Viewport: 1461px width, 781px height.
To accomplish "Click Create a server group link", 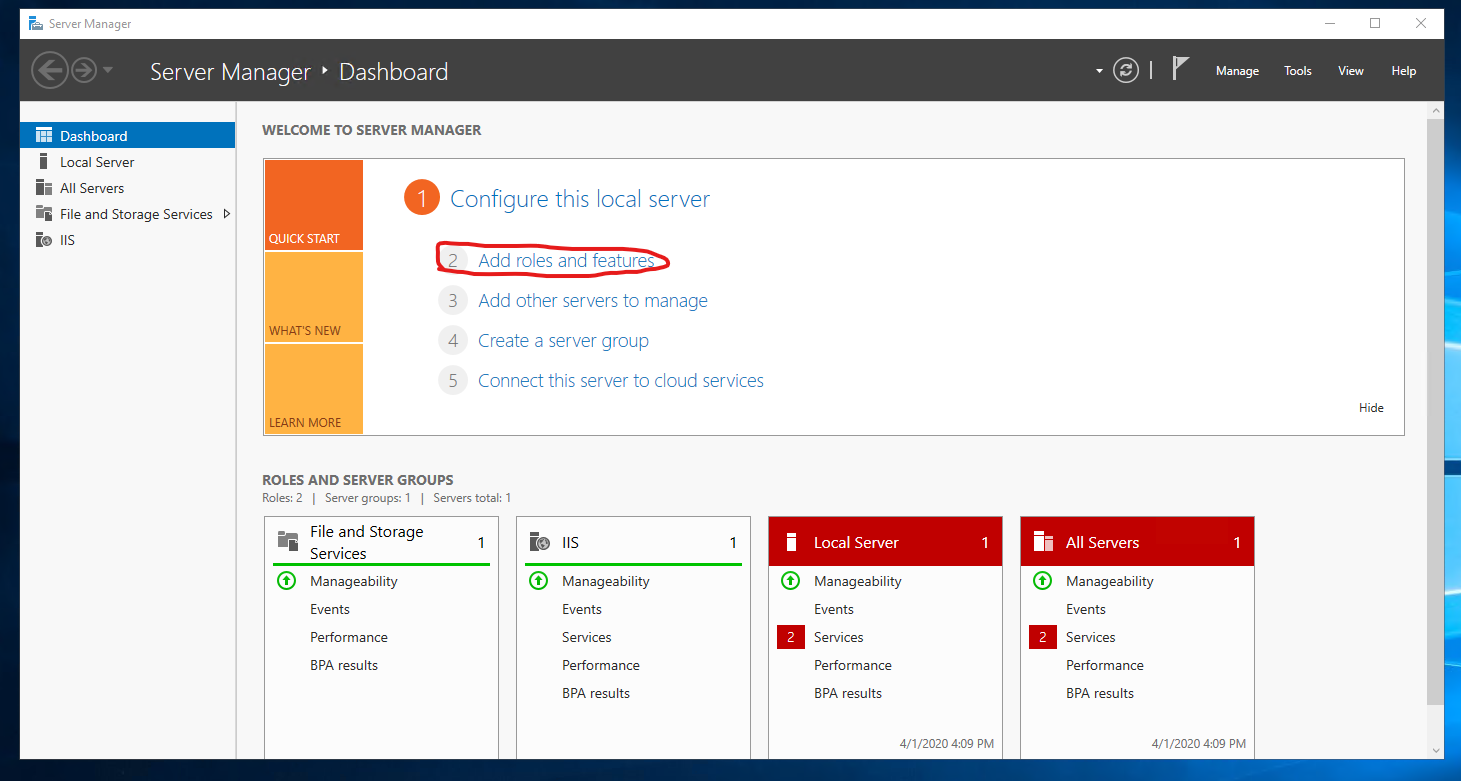I will pos(563,341).
